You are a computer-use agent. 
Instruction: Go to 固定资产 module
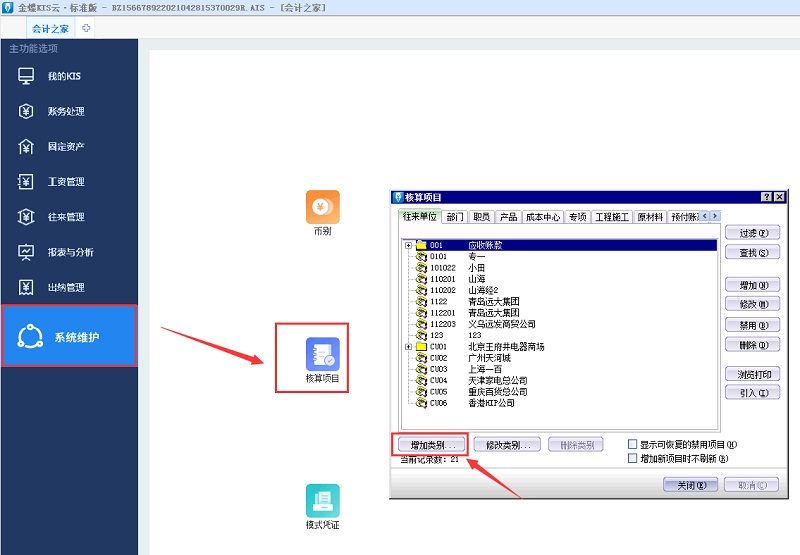[x=65, y=147]
